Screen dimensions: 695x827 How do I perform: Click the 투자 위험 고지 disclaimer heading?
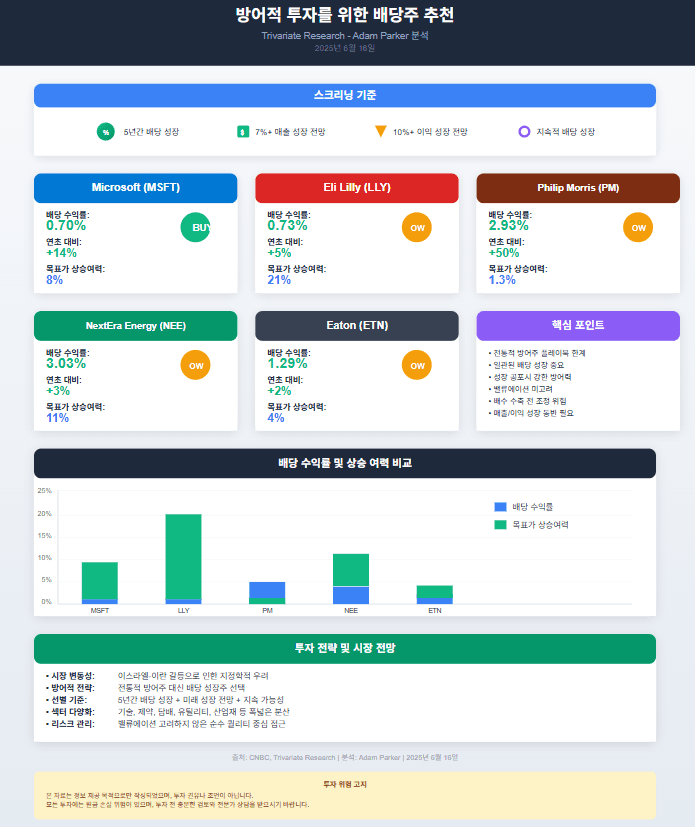pos(345,785)
